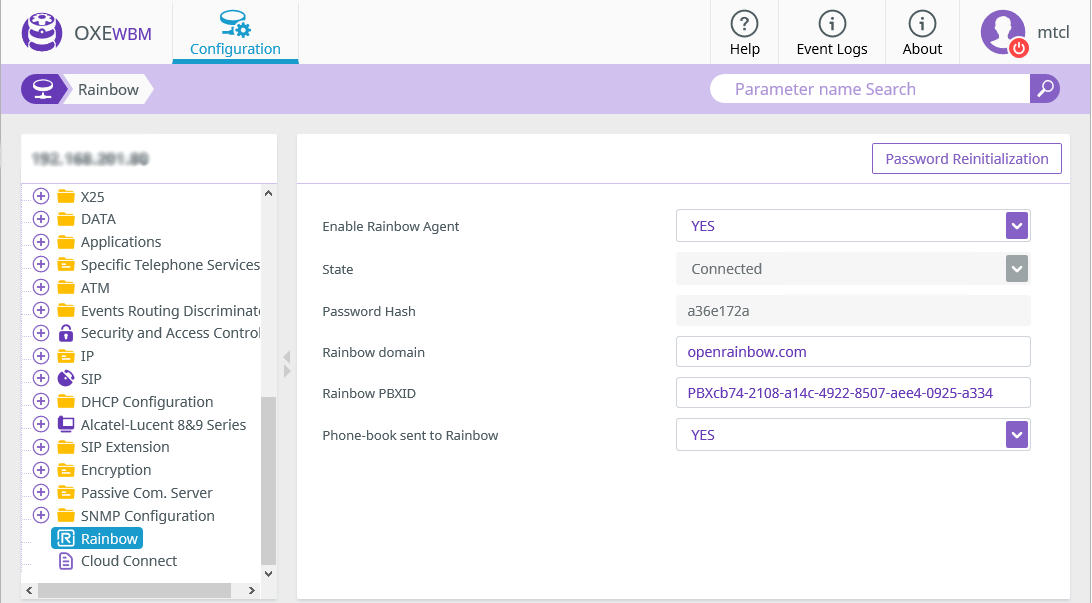Viewport: 1092px width, 603px height.
Task: Click SIP Extension folder icon
Action: tap(65, 447)
